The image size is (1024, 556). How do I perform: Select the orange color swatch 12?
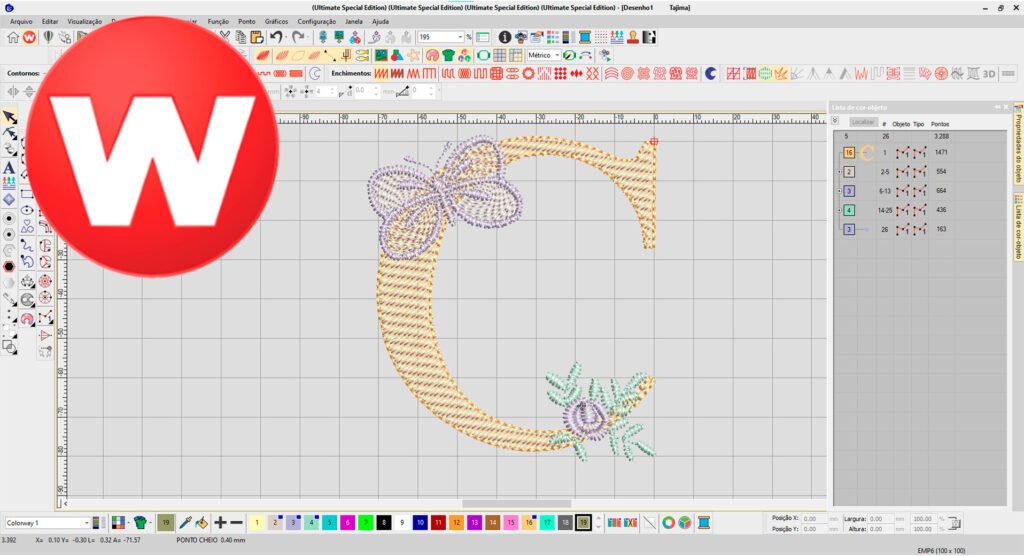456,523
